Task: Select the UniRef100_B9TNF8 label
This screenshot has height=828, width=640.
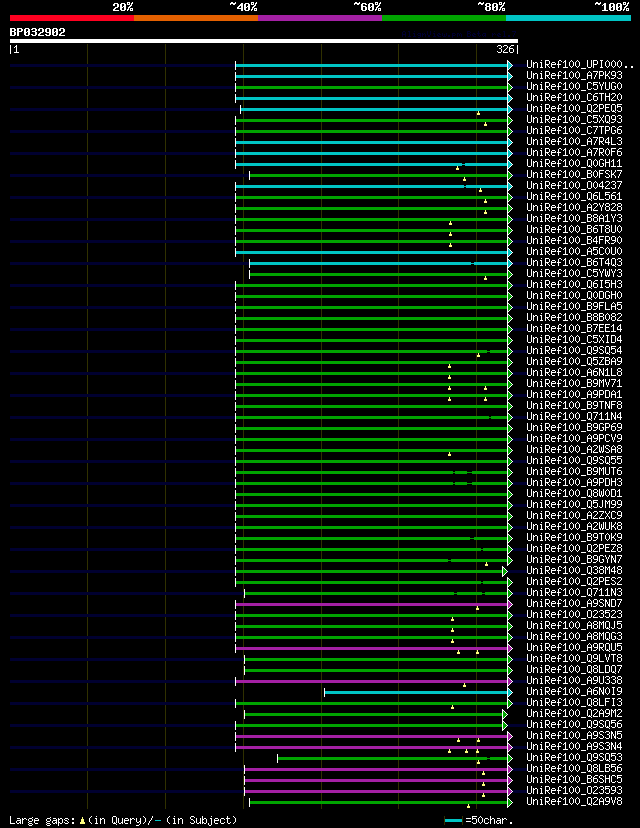Action: (x=575, y=405)
